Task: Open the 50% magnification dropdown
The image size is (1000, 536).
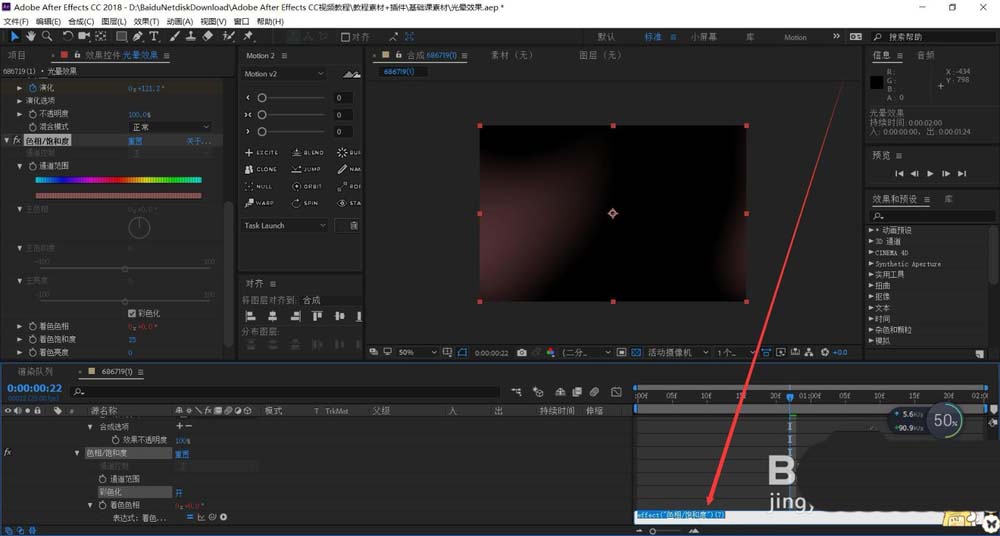Action: click(418, 352)
